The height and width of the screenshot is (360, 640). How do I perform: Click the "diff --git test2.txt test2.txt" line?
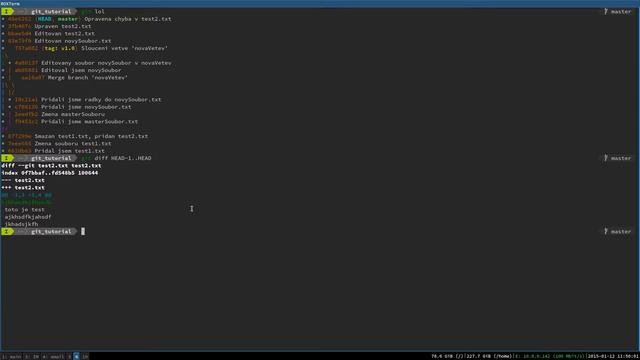[51, 166]
